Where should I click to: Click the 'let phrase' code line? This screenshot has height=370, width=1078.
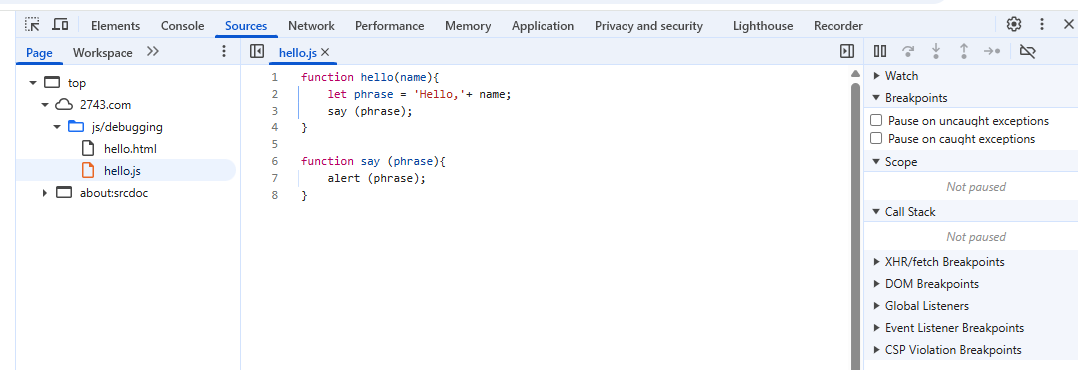419,94
